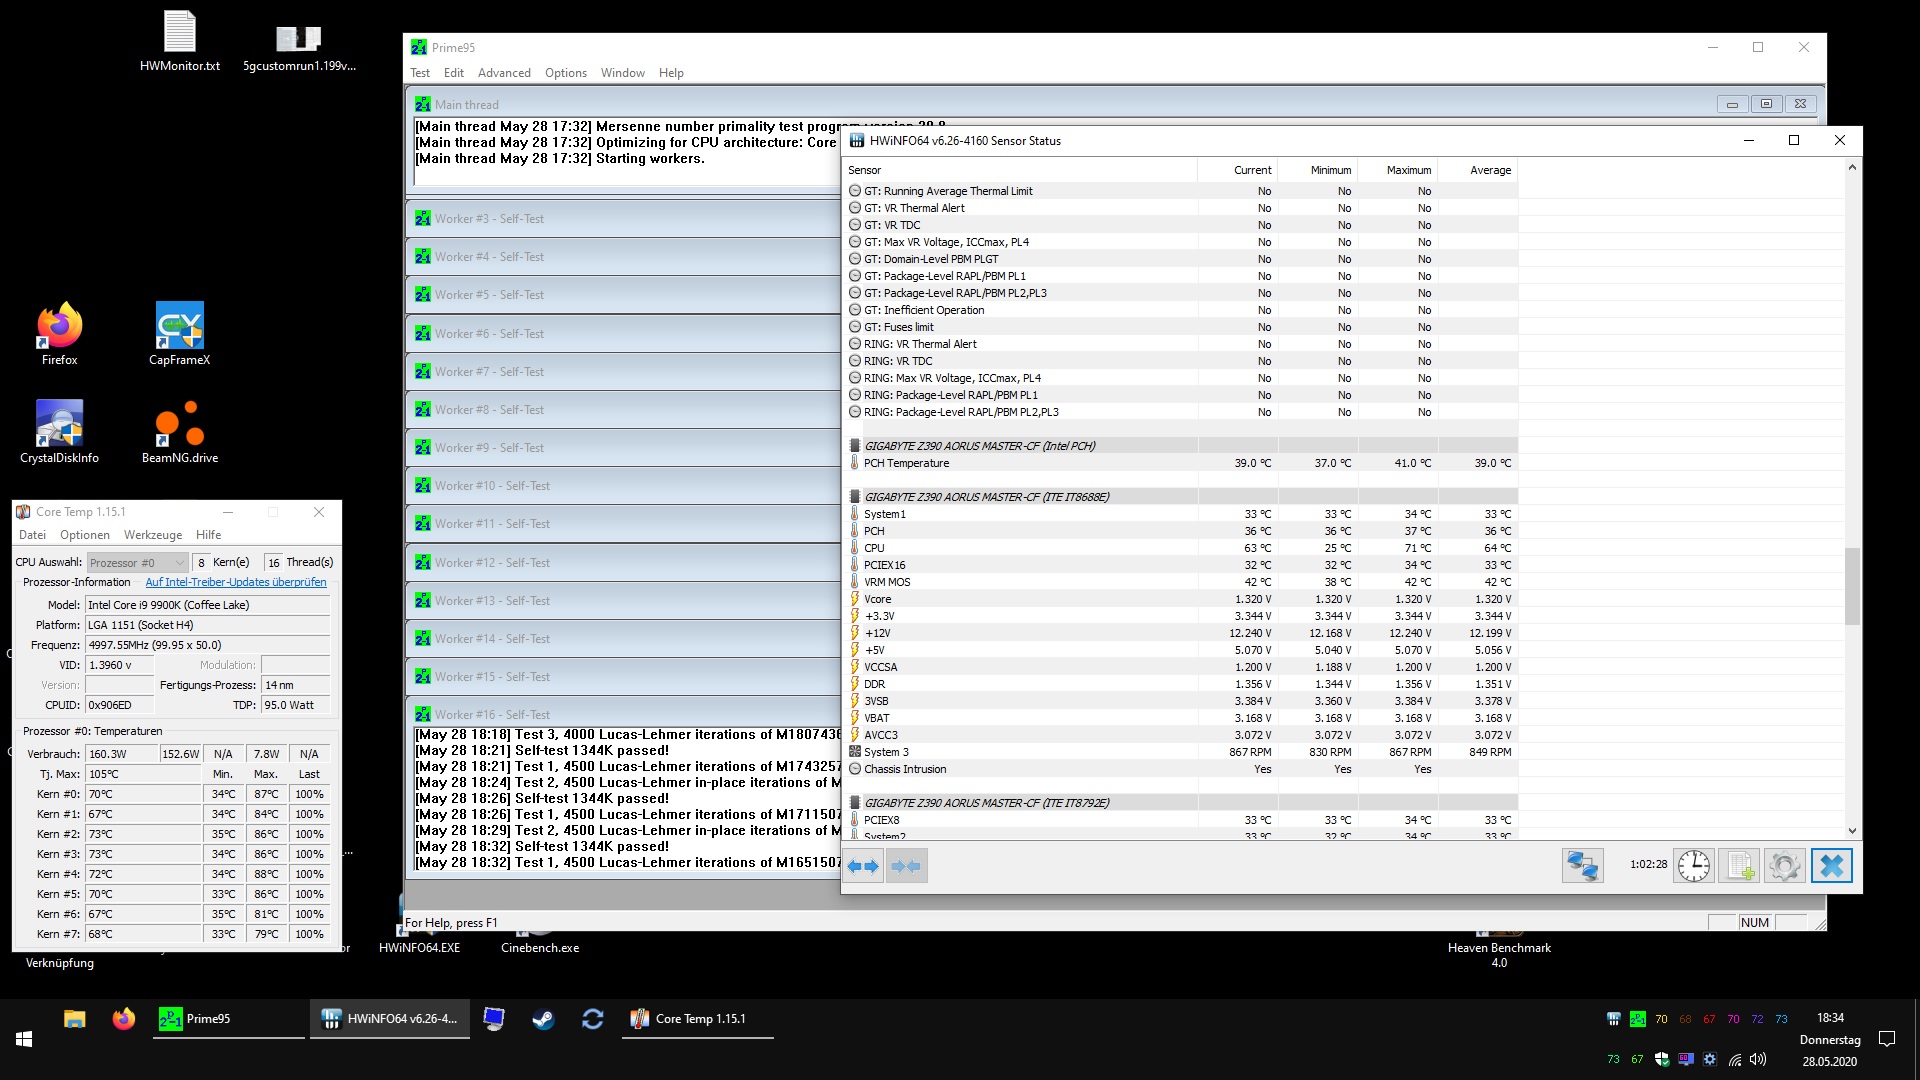Select BeamNG.drive desktop shortcut

[x=180, y=432]
